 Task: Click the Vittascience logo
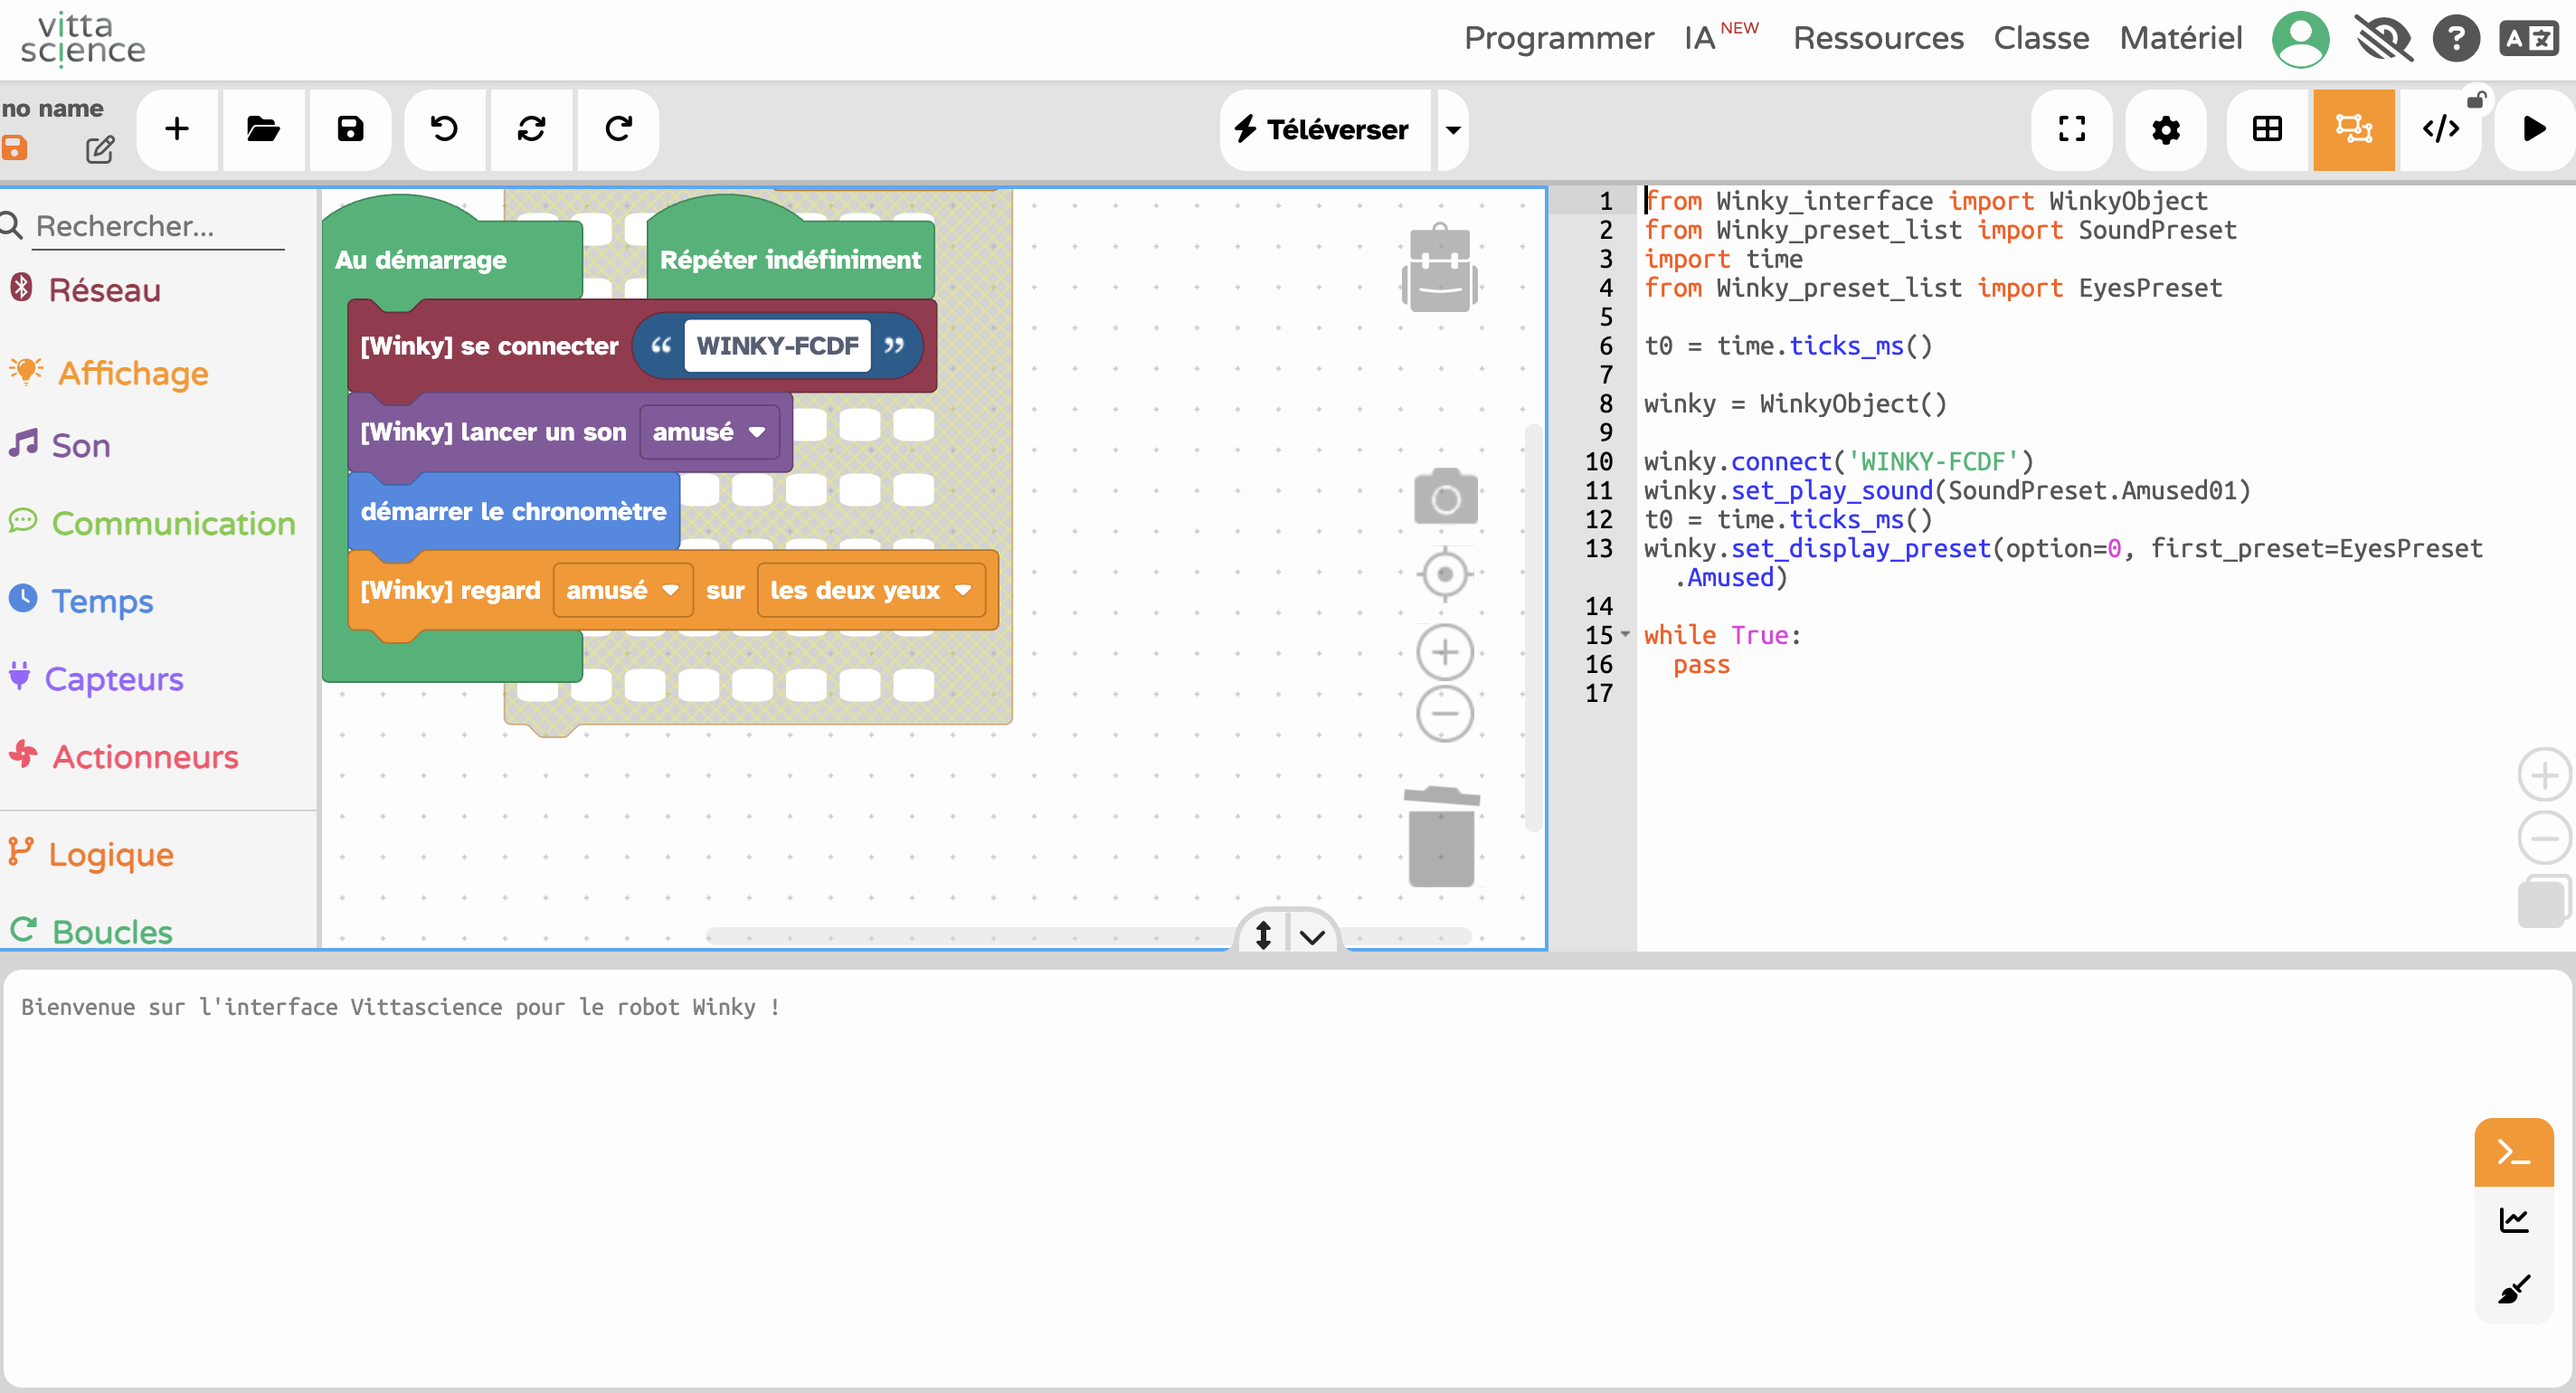[83, 39]
